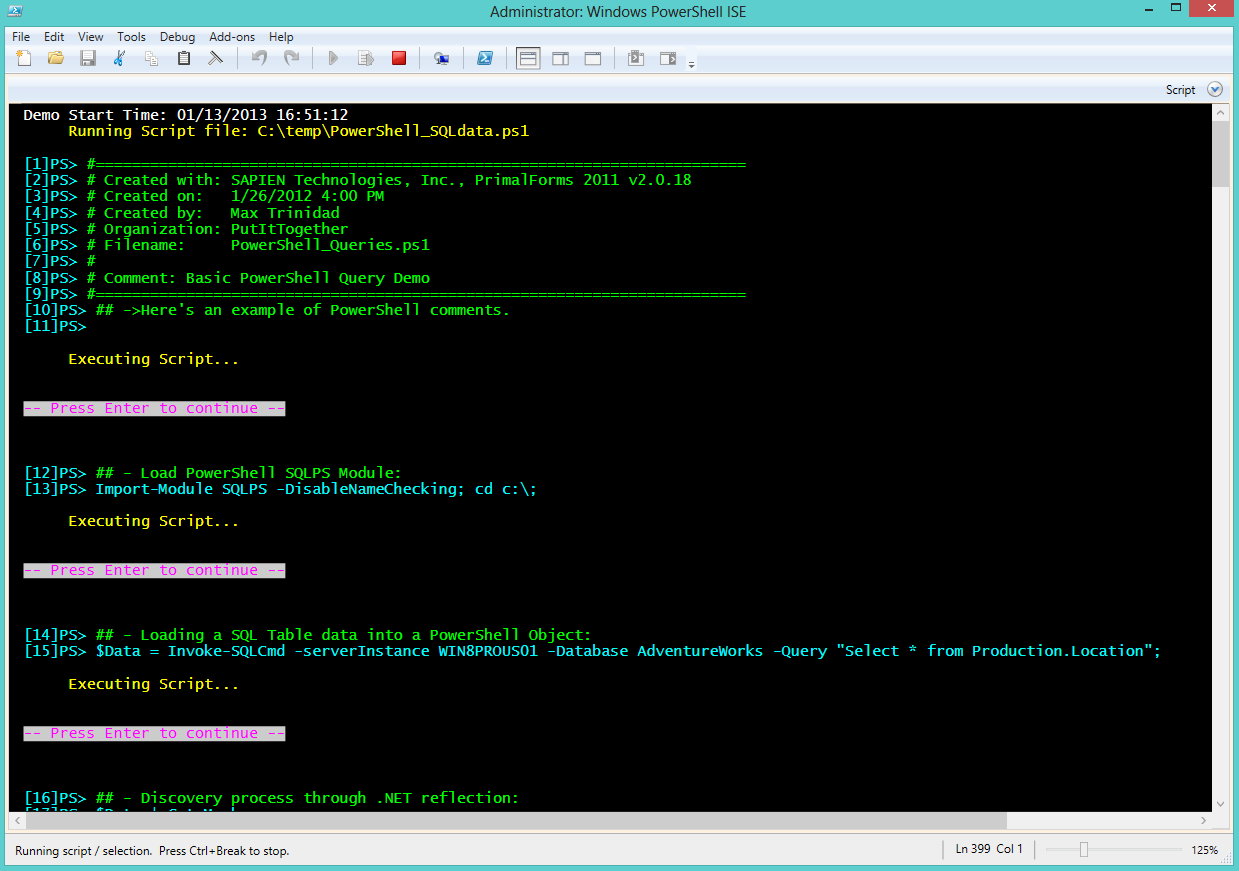The height and width of the screenshot is (871, 1239).
Task: Click the PowerShell ISE title bar icon
Action: [x=16, y=12]
